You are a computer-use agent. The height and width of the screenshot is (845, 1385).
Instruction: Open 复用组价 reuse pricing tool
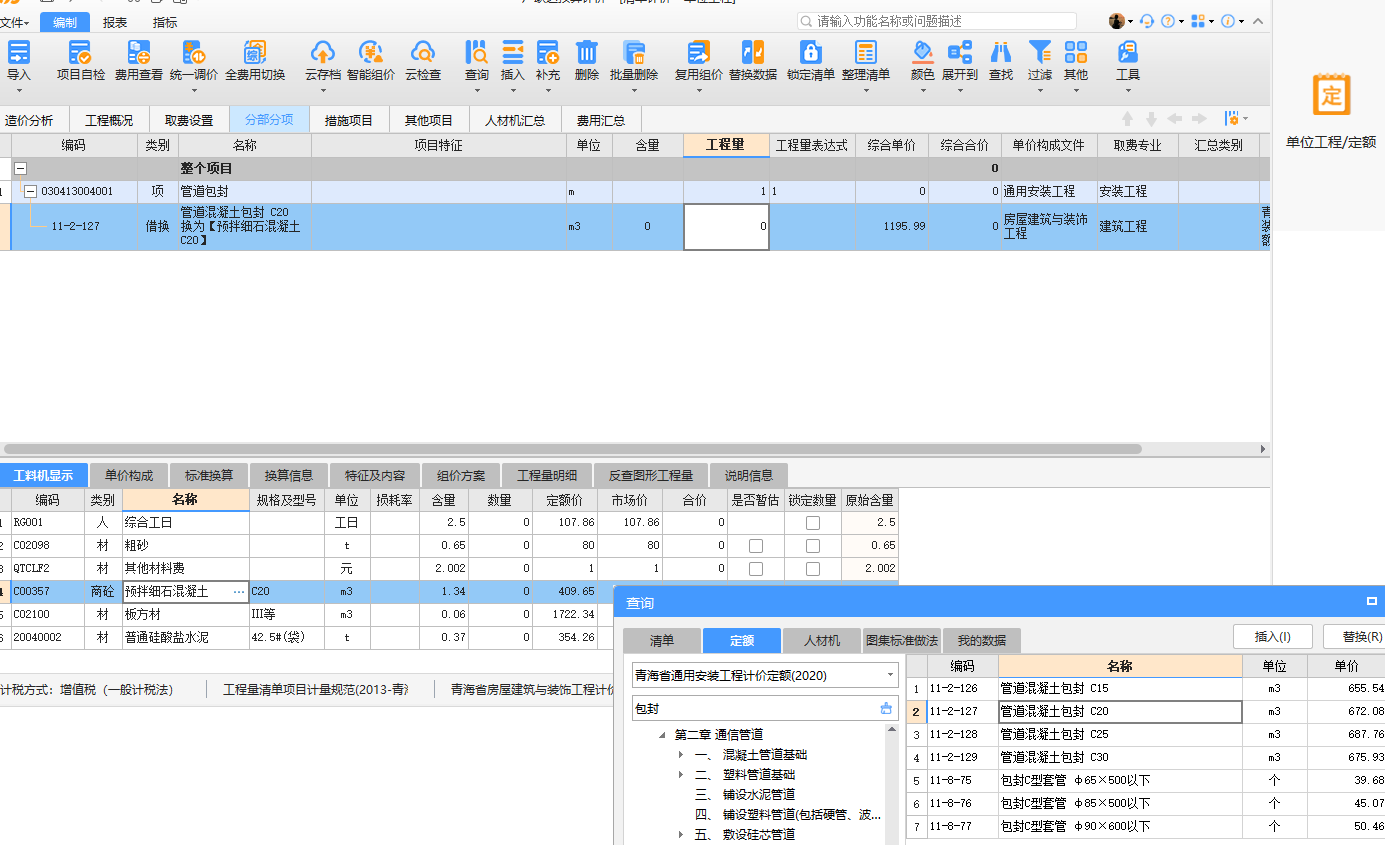[x=698, y=52]
